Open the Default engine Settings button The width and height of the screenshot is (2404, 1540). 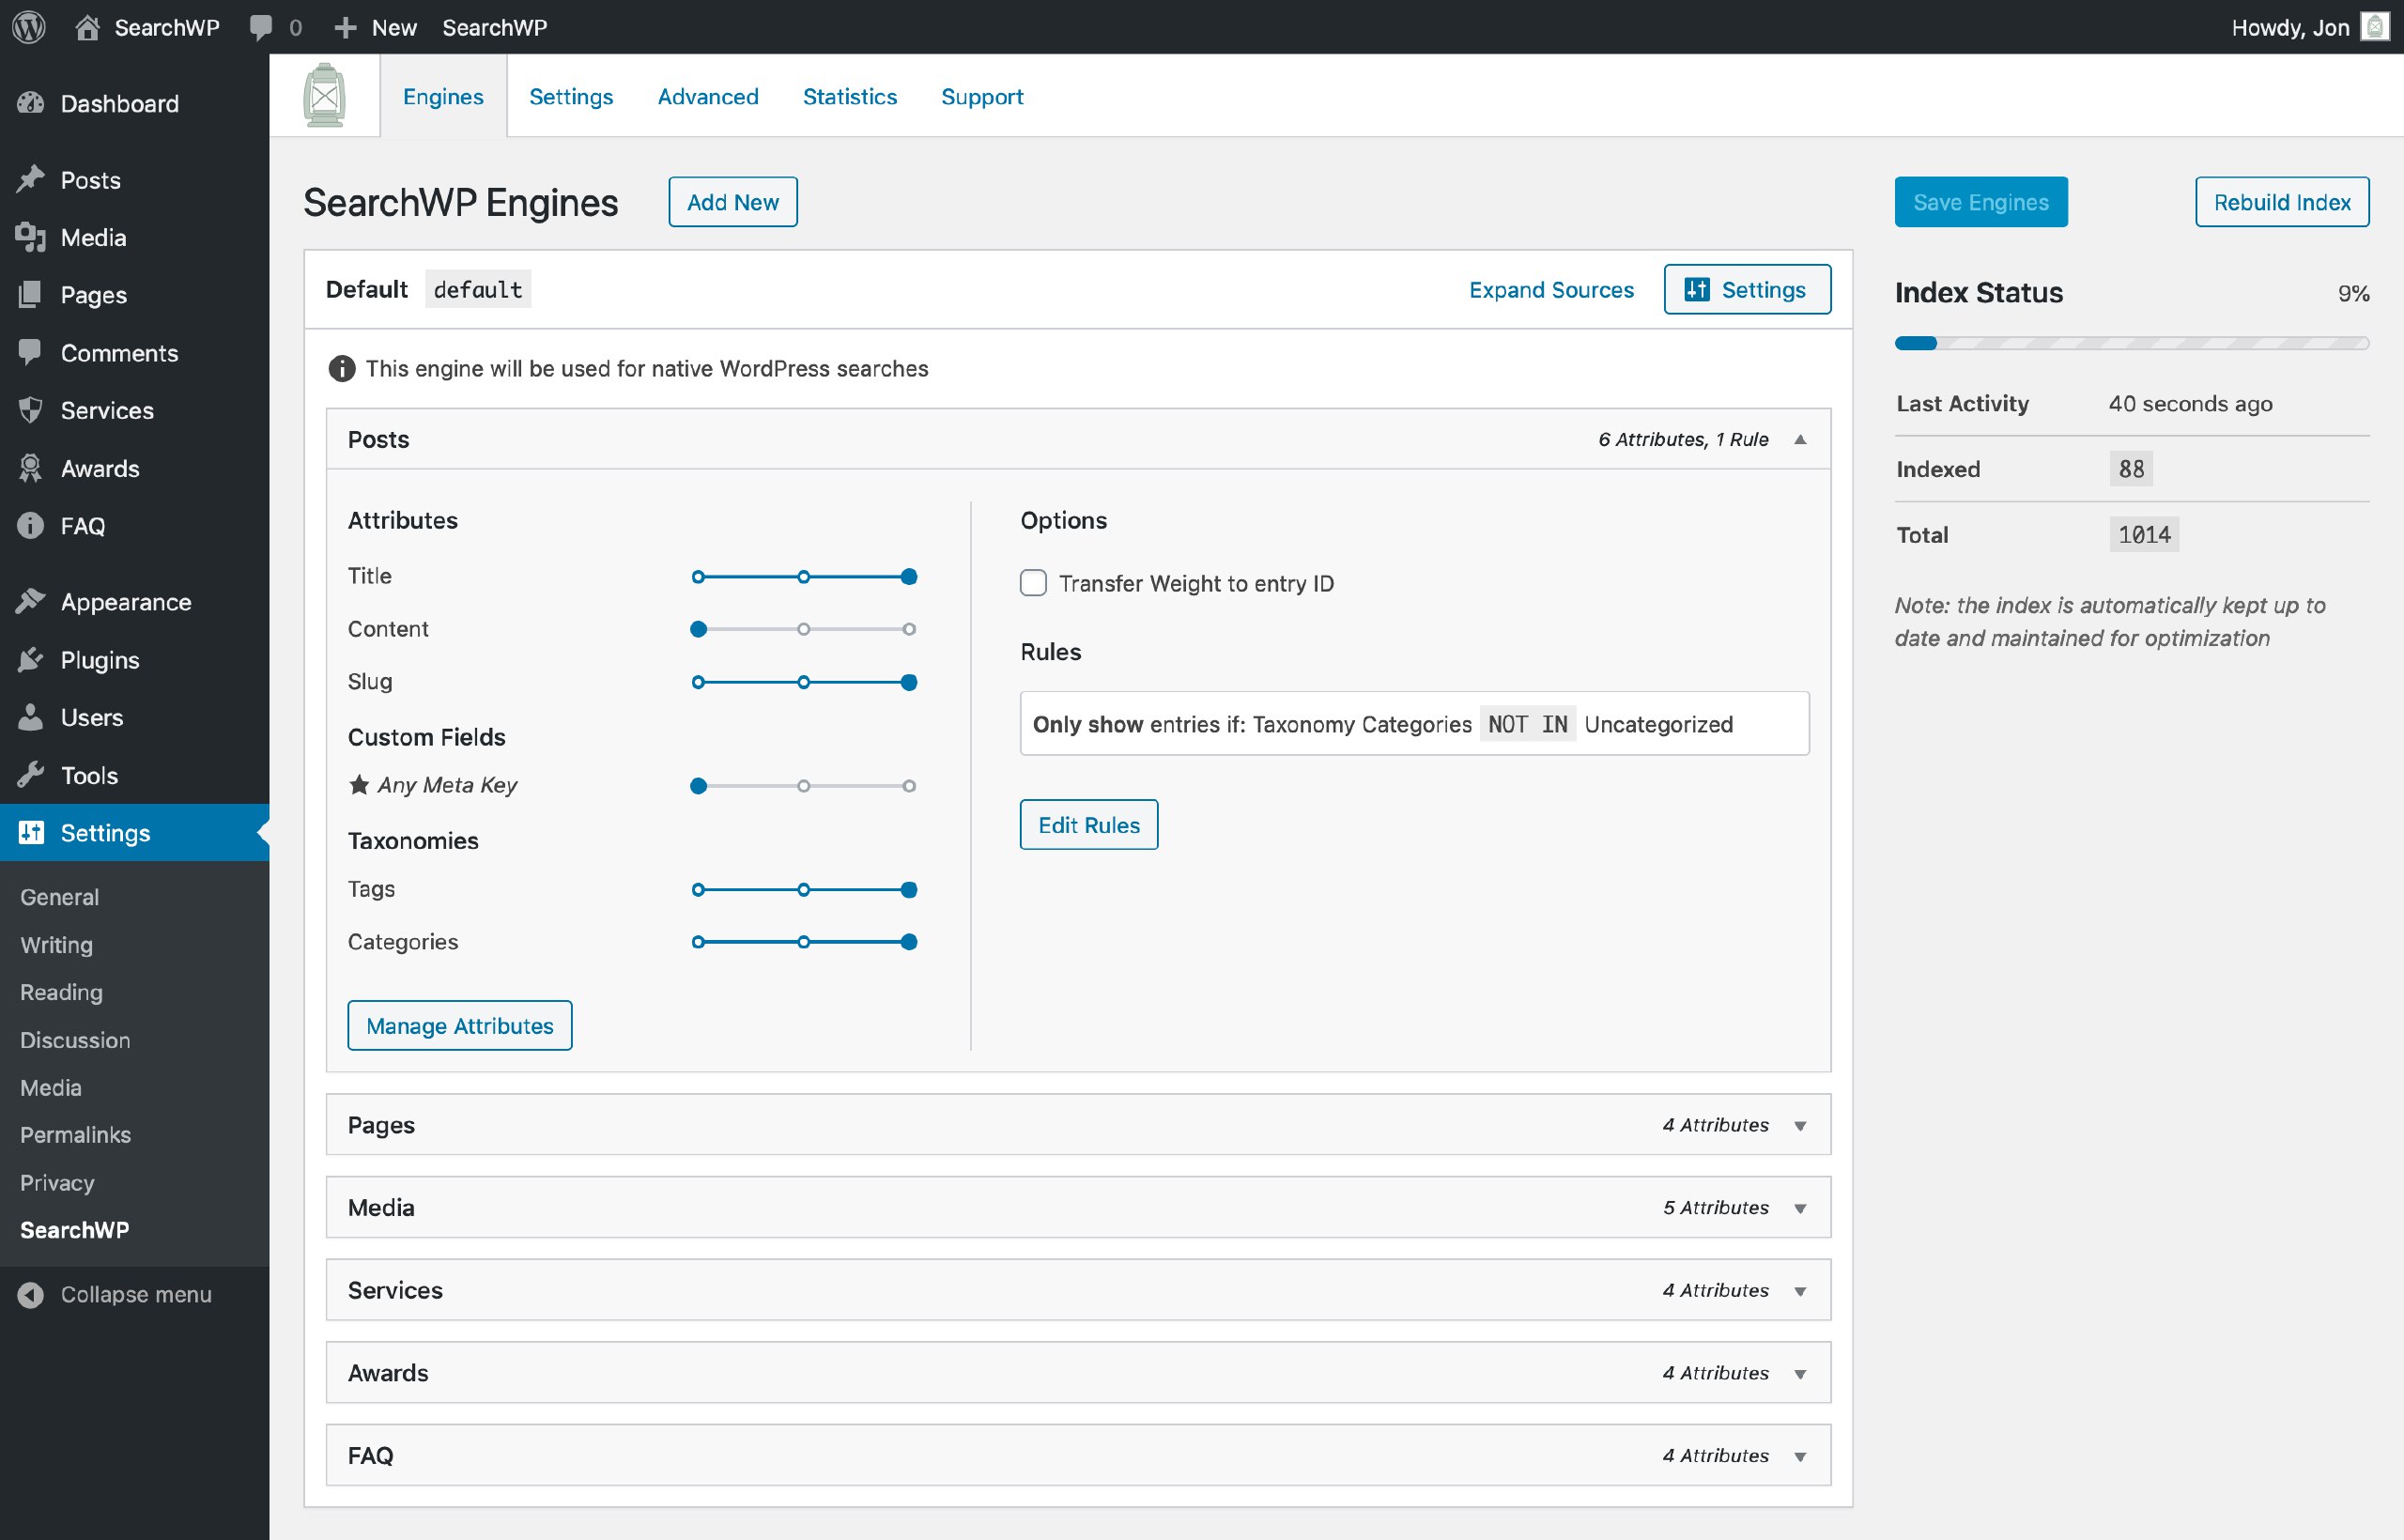tap(1747, 289)
